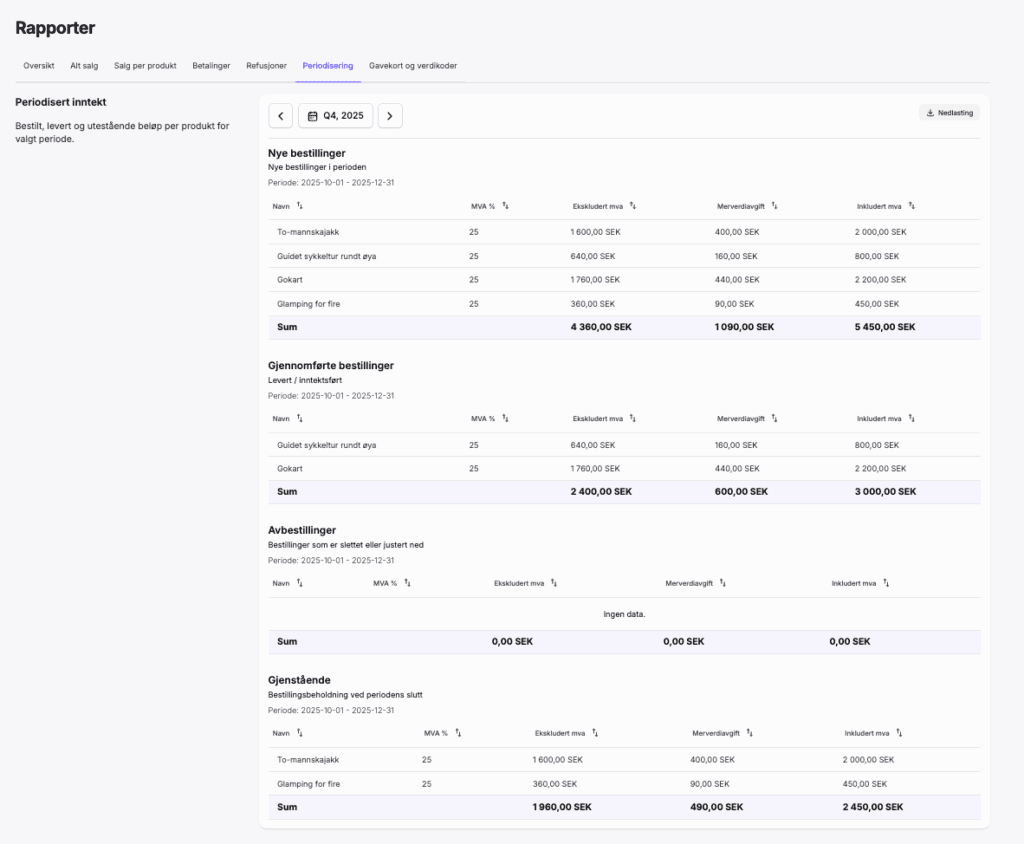Go to Salg per produkt tab
The height and width of the screenshot is (844, 1024).
(x=145, y=65)
